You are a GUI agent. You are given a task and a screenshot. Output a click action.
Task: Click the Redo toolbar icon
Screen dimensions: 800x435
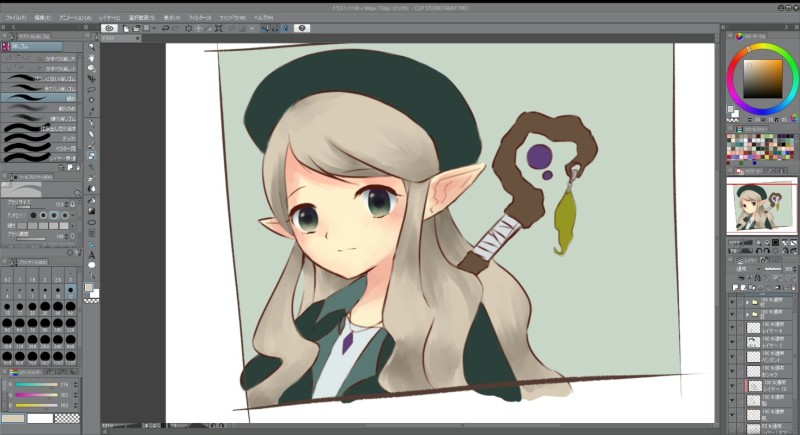click(x=176, y=29)
